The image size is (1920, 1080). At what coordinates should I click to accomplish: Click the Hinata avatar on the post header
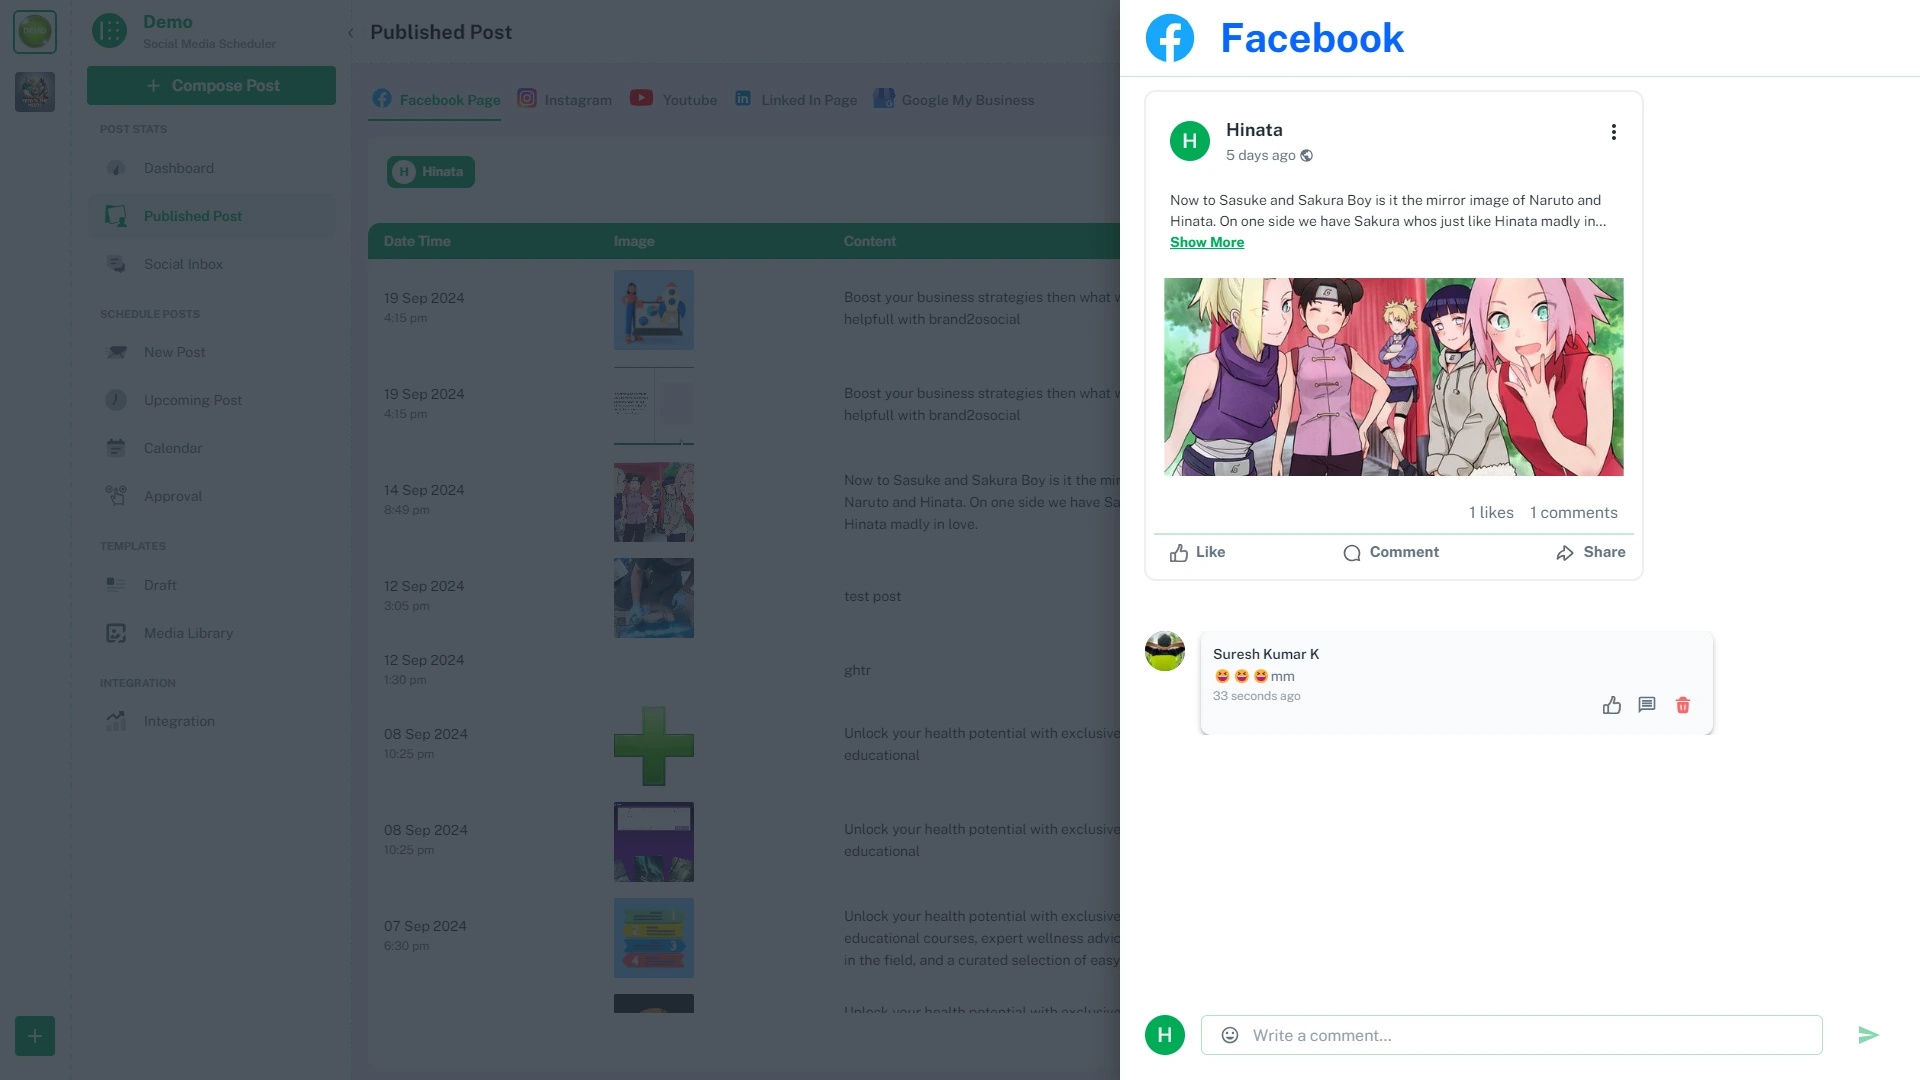pyautogui.click(x=1190, y=141)
